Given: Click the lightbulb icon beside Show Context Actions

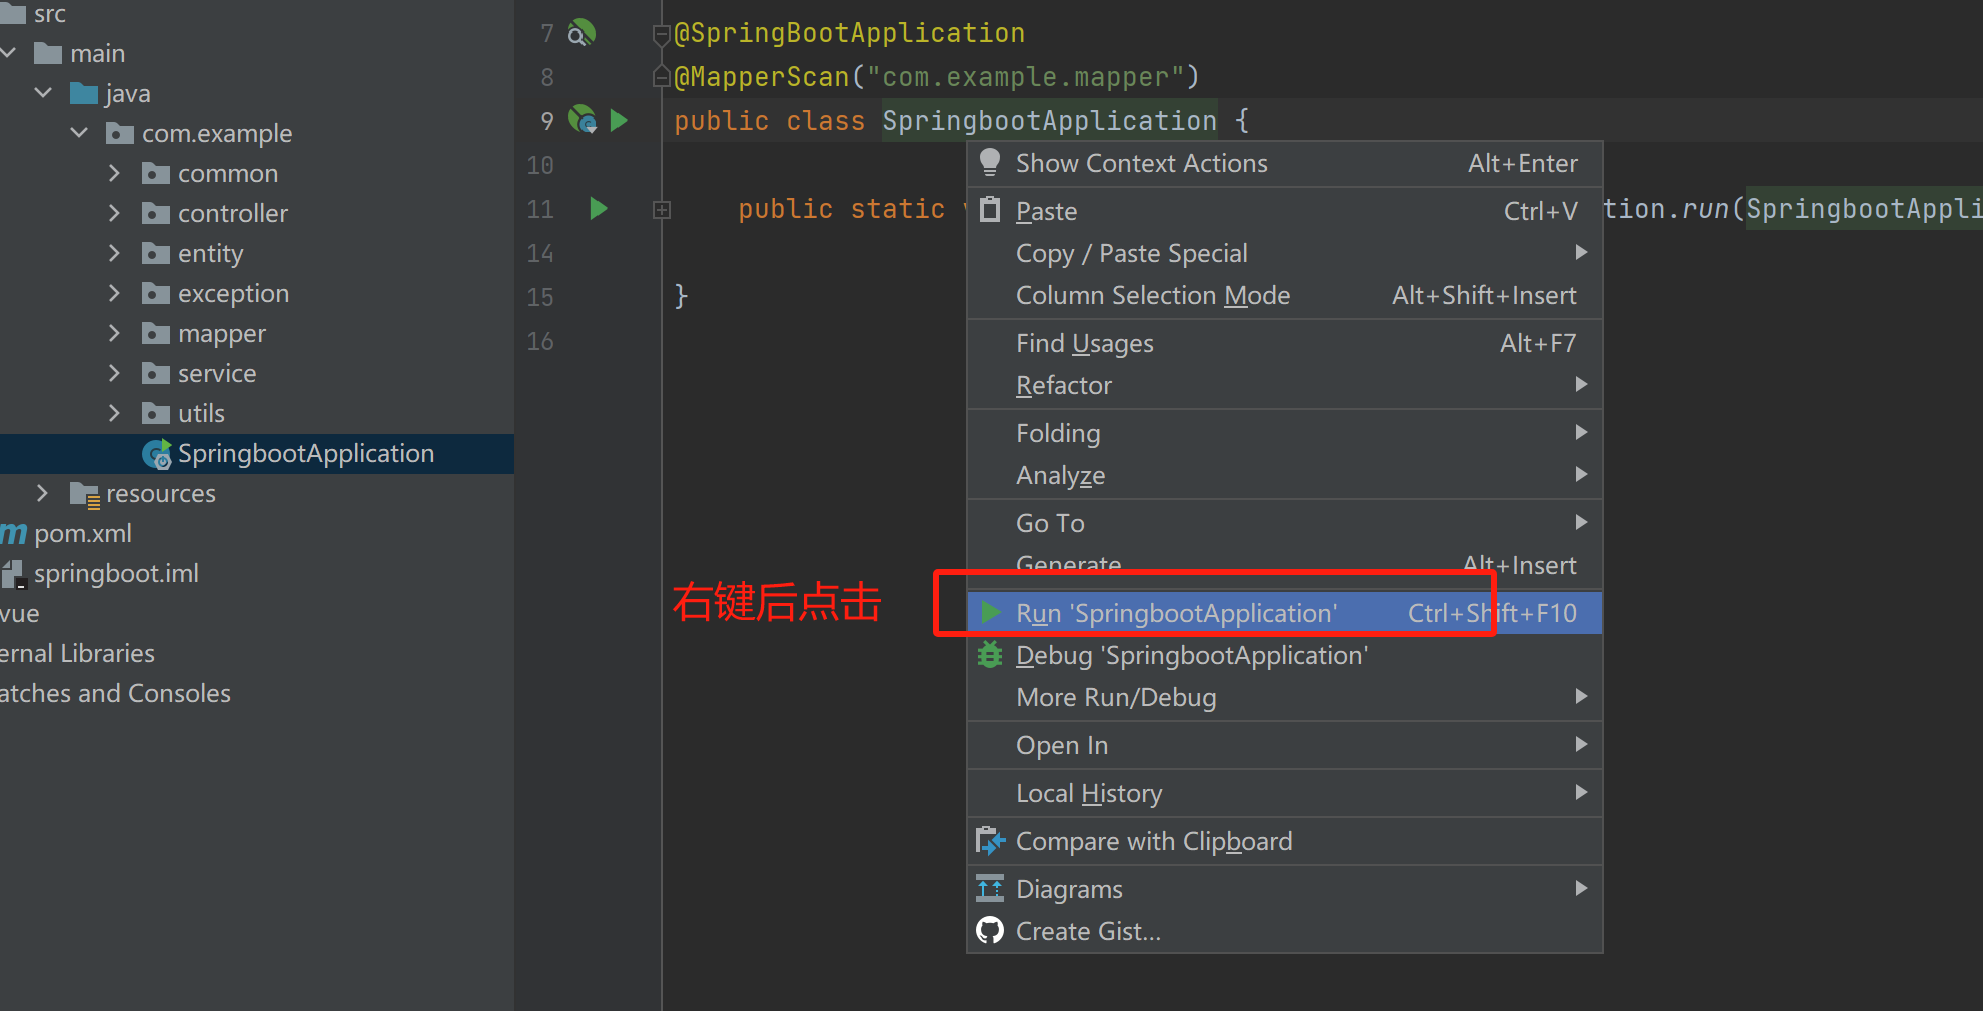Looking at the screenshot, I should point(990,162).
